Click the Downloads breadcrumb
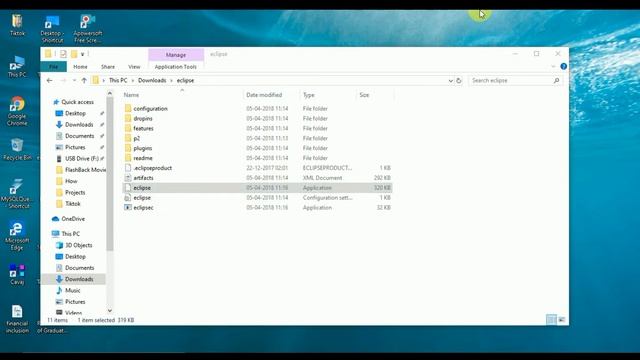 (x=152, y=80)
